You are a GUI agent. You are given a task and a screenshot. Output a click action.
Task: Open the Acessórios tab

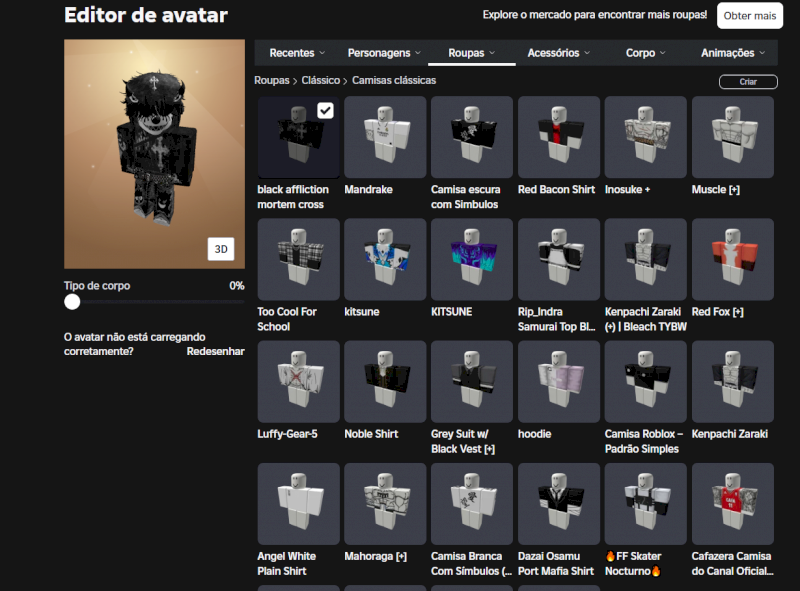558,53
